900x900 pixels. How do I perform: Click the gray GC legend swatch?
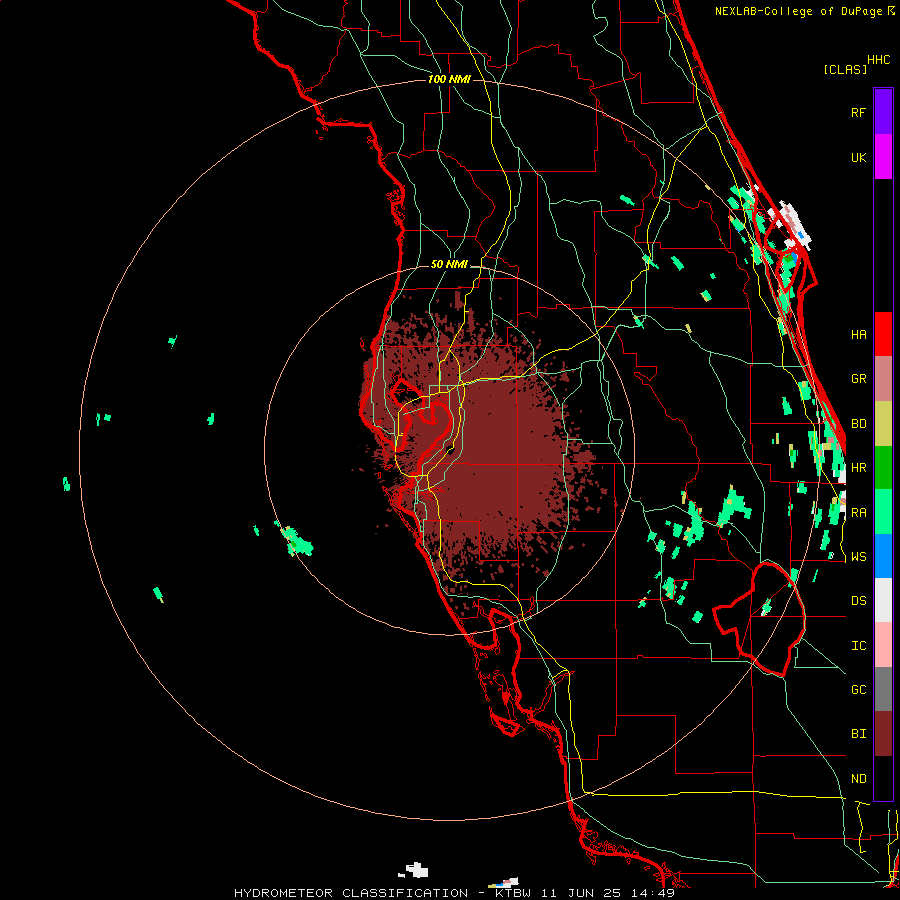coord(883,689)
